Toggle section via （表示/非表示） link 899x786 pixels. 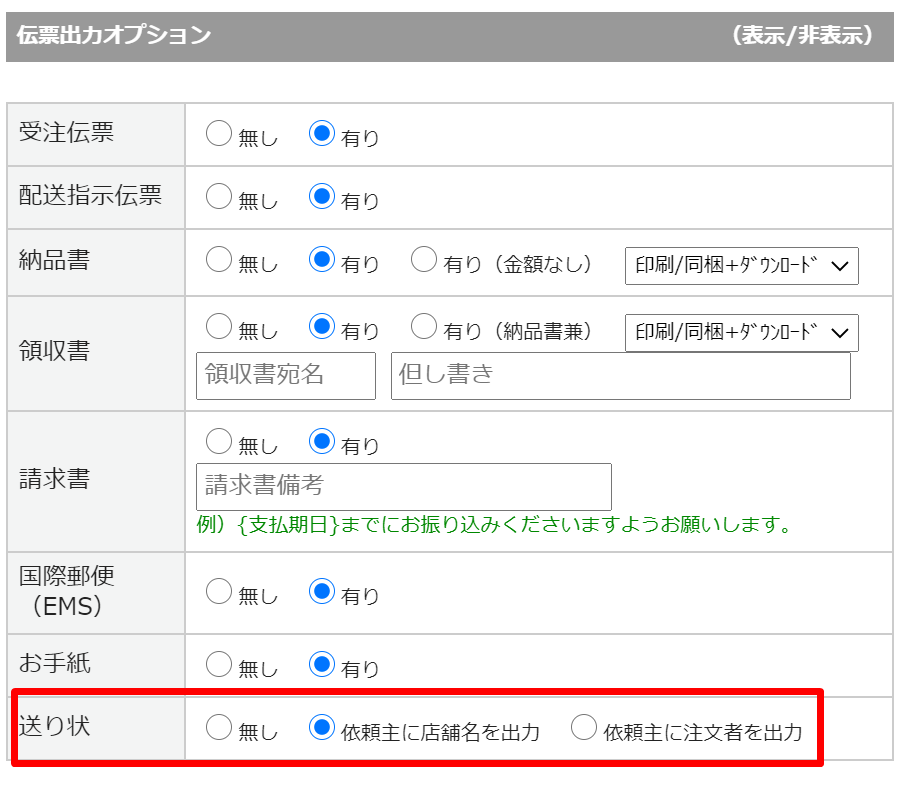pos(803,36)
